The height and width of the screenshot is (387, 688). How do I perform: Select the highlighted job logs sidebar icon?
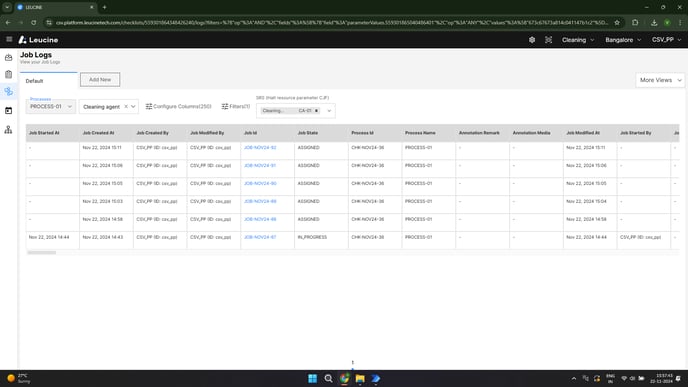point(8,92)
